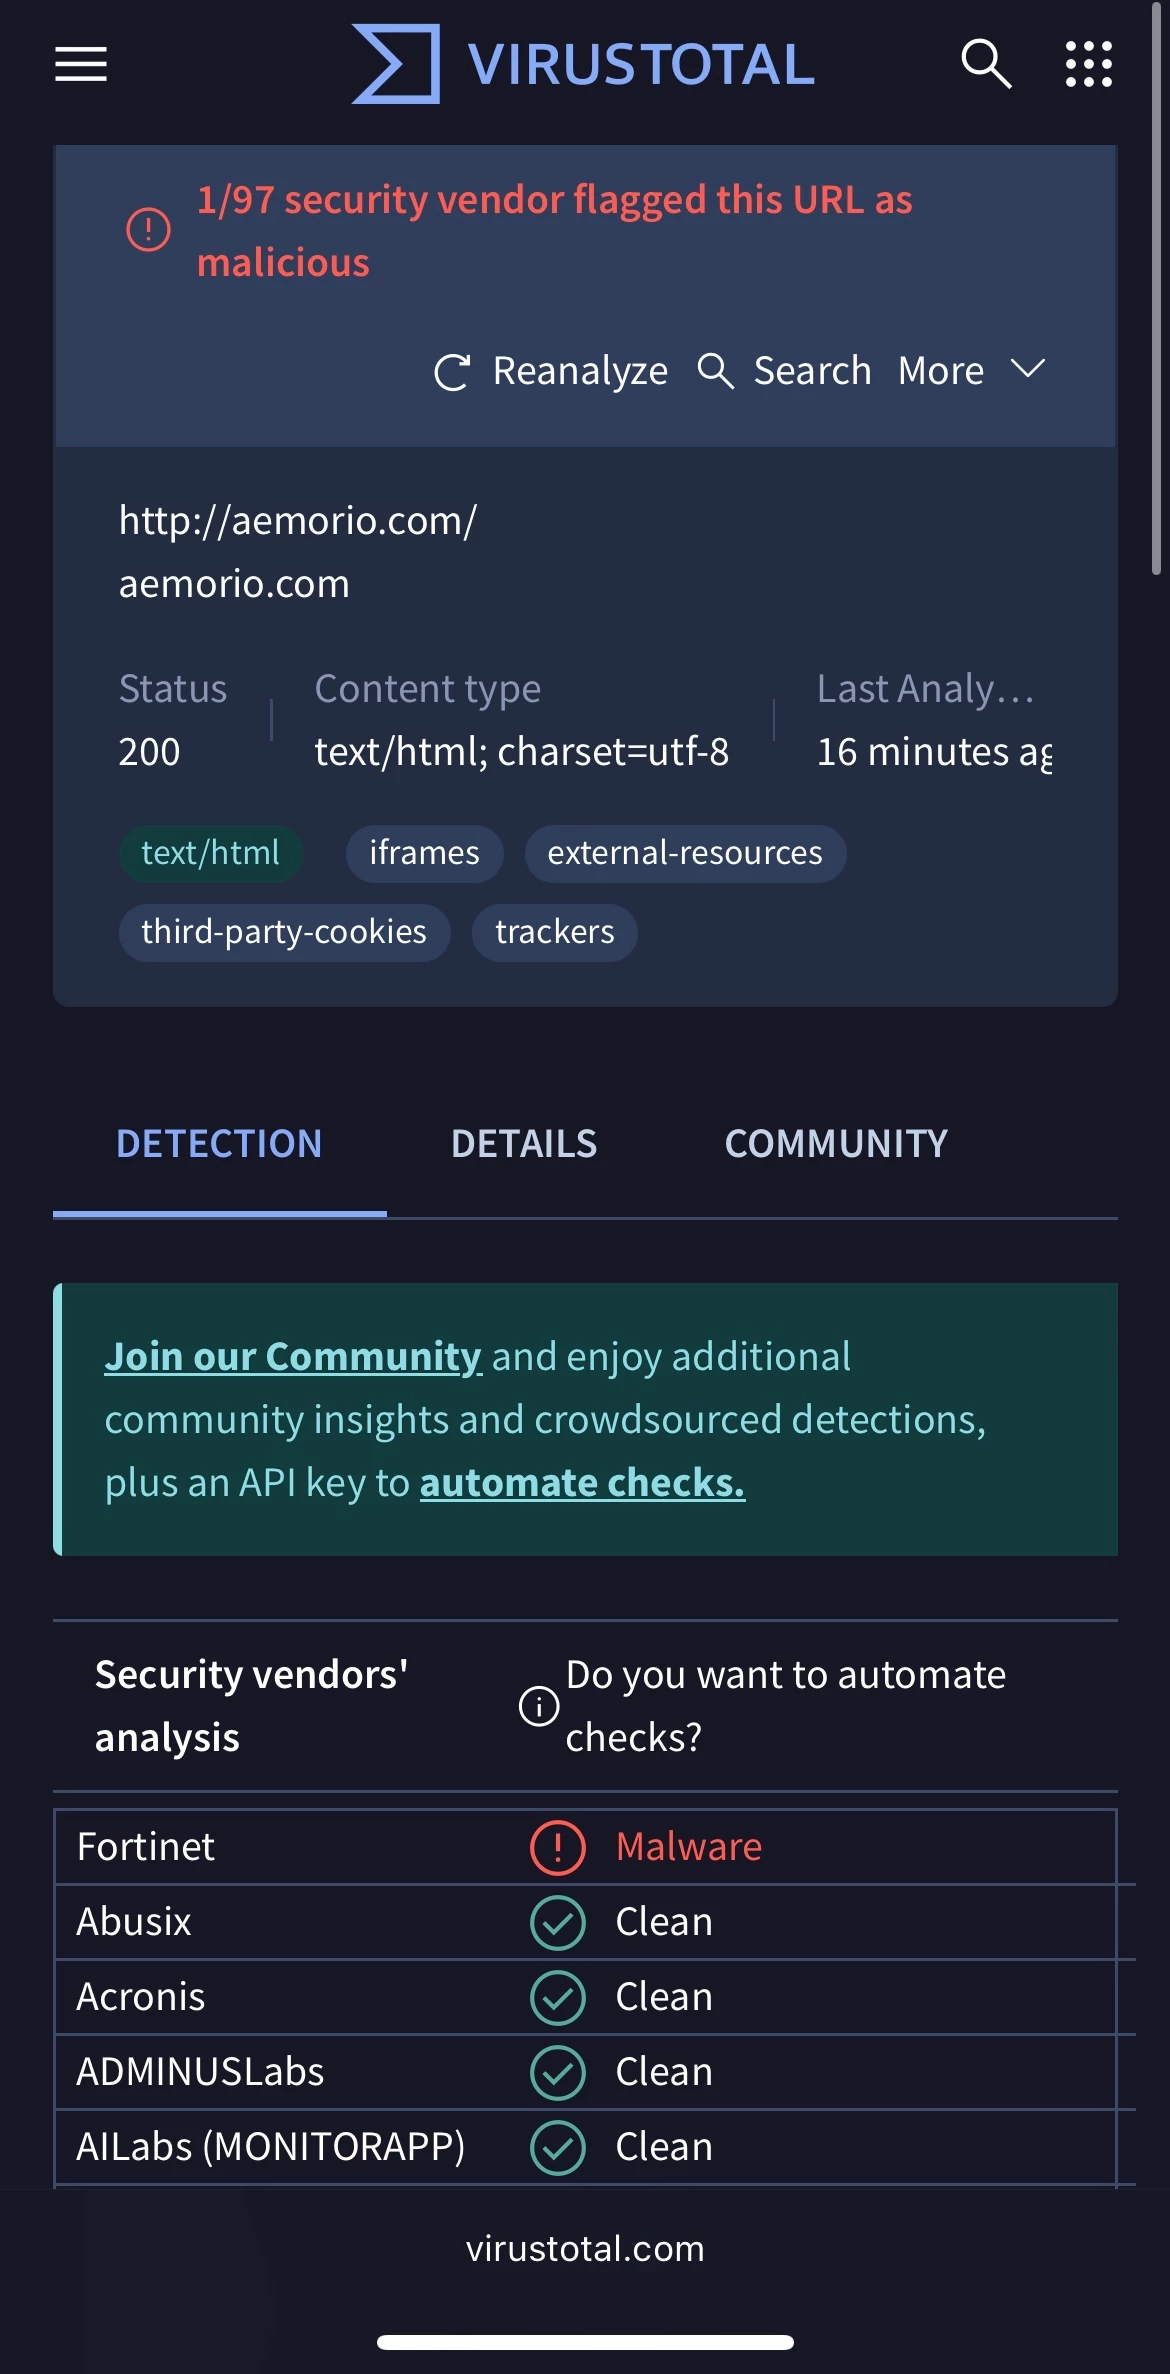This screenshot has width=1170, height=2374.
Task: Open search via the header magnifier icon
Action: [986, 64]
